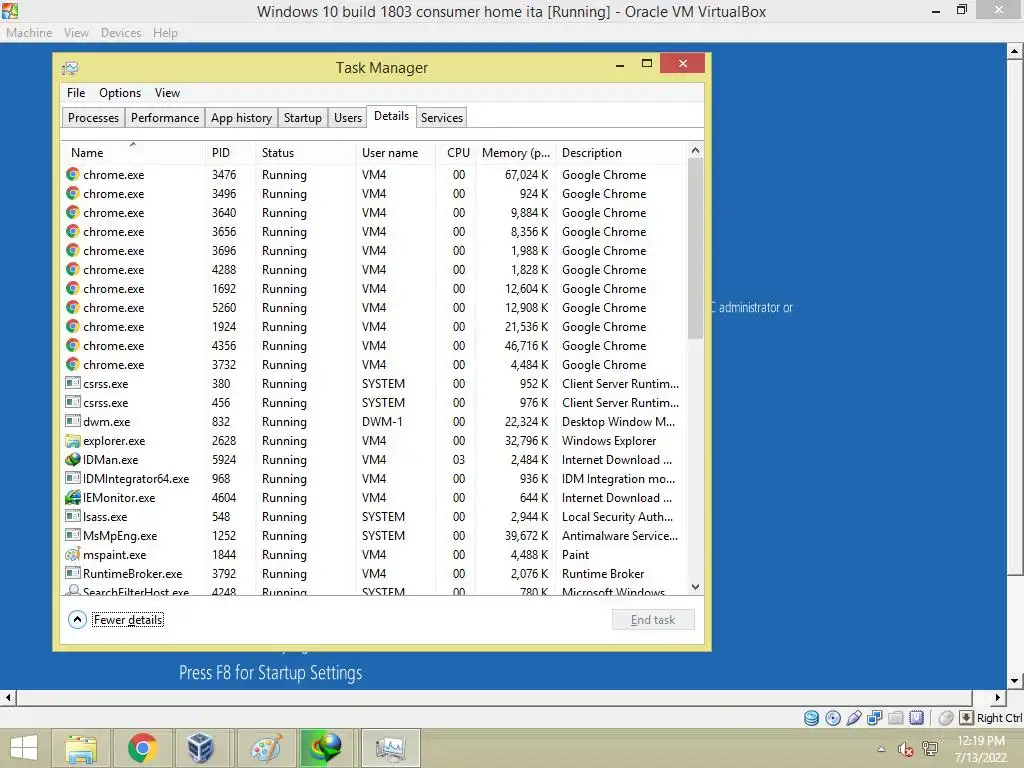Open the VirtualBox Machine menu
The height and width of the screenshot is (768, 1024).
coord(29,33)
